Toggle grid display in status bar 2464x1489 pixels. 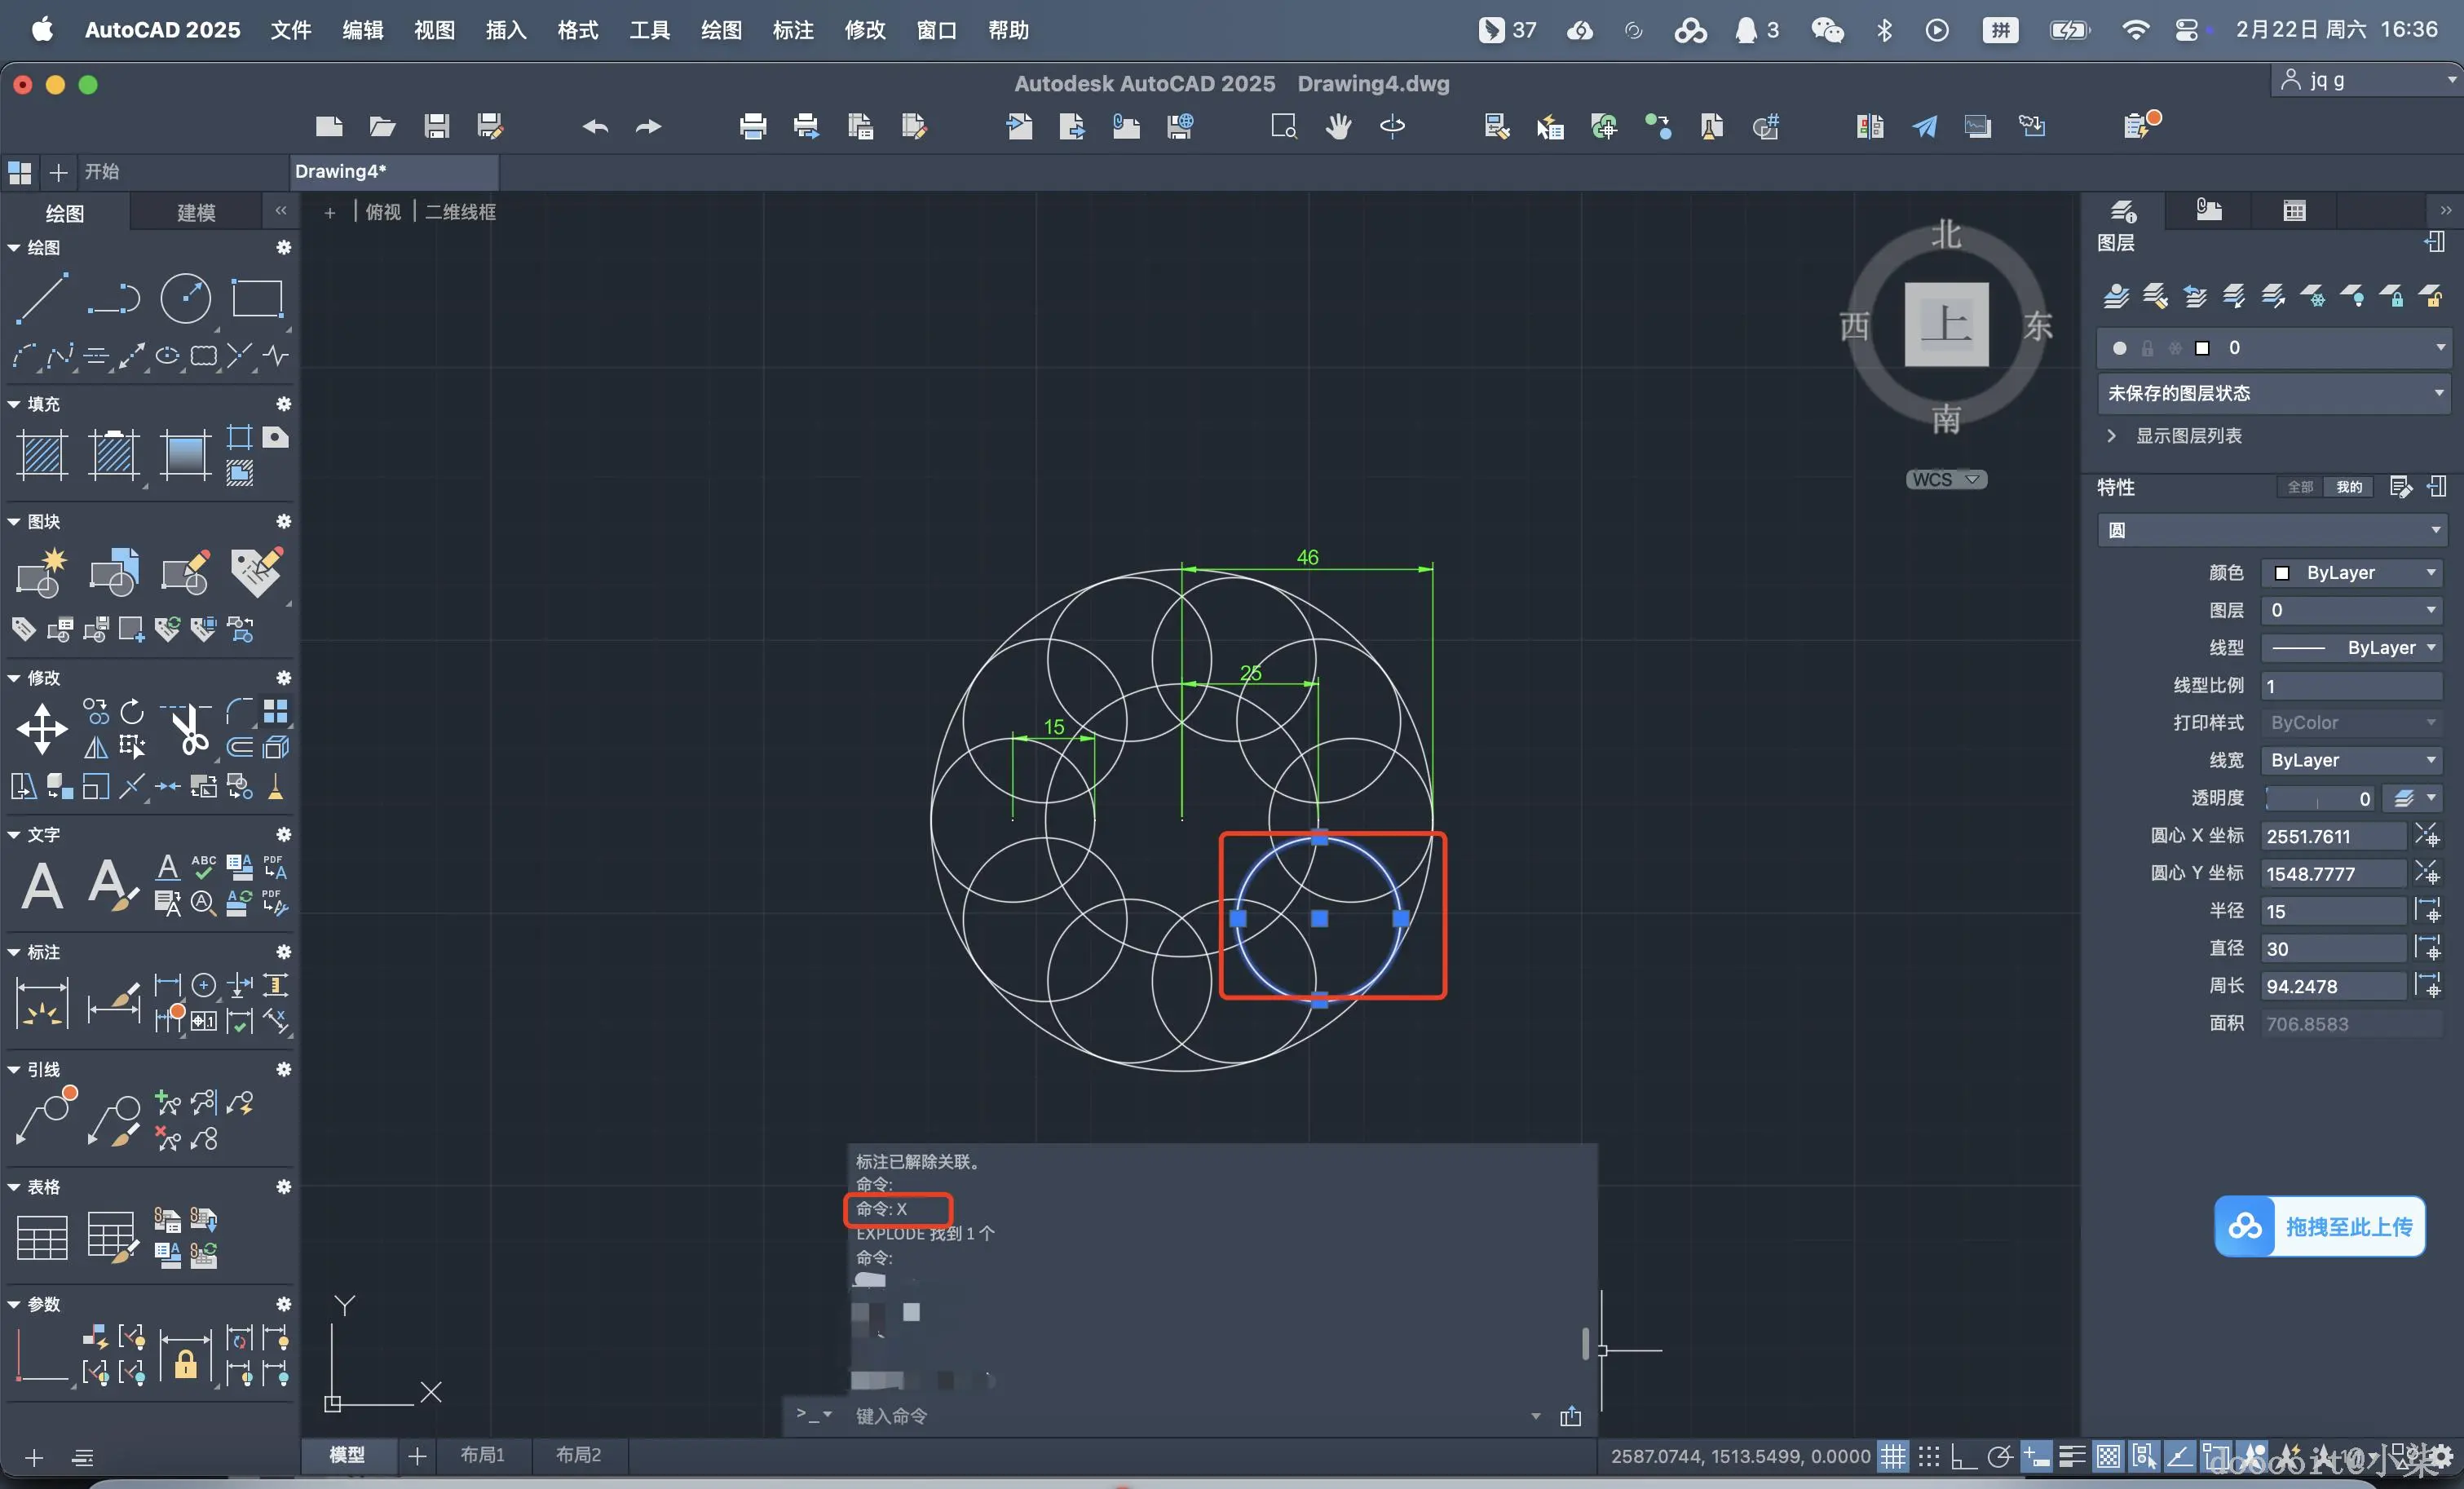point(1892,1456)
